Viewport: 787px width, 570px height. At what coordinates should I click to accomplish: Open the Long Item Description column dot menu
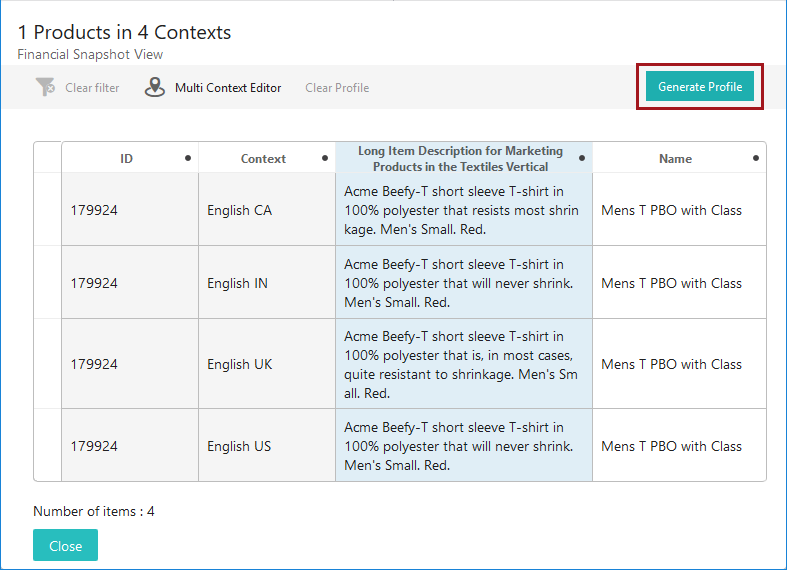(x=582, y=158)
